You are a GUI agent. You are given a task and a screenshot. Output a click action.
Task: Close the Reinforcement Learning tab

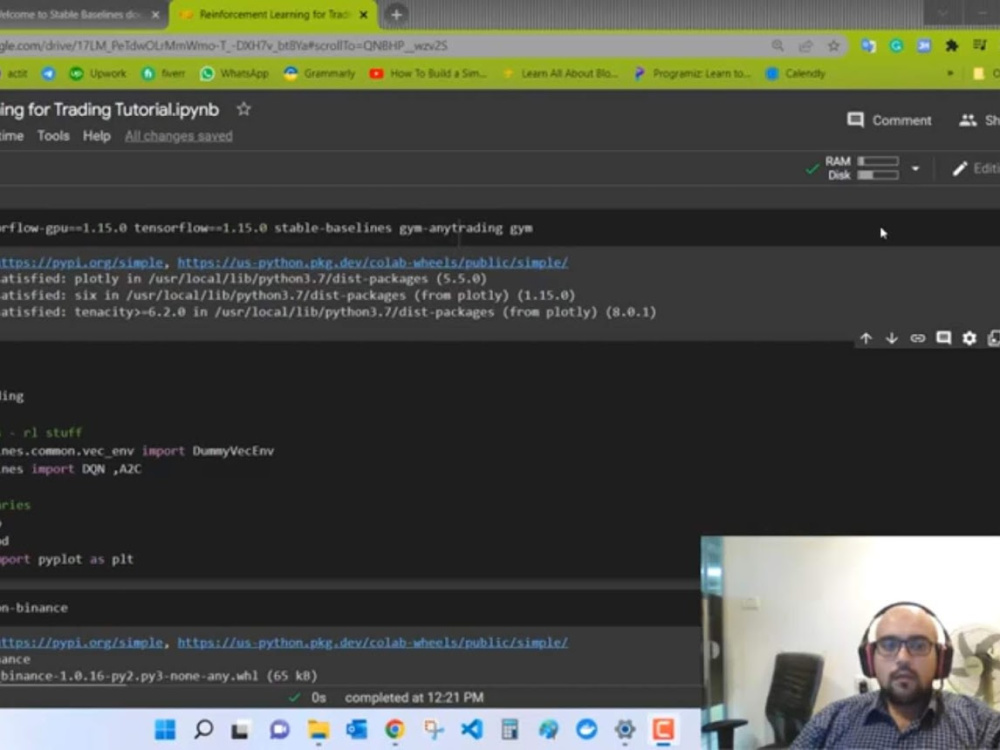(364, 14)
